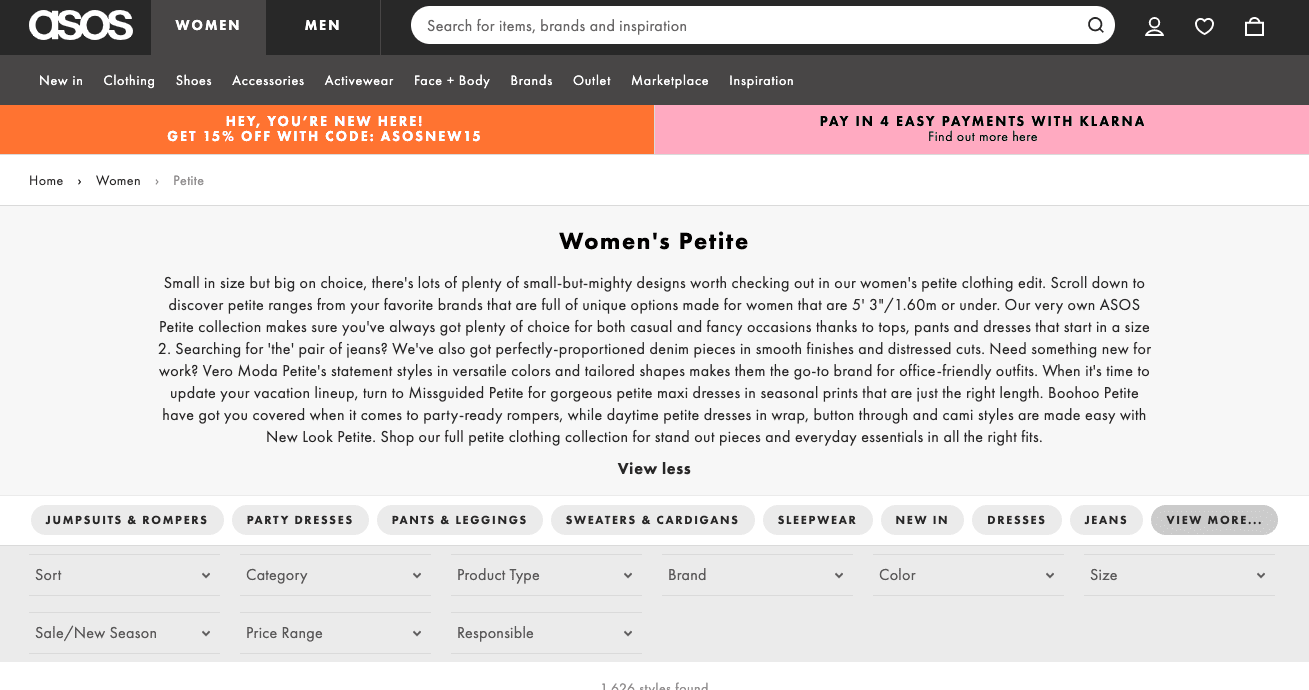Collapse description with View less
This screenshot has width=1309, height=690.
pyautogui.click(x=654, y=469)
